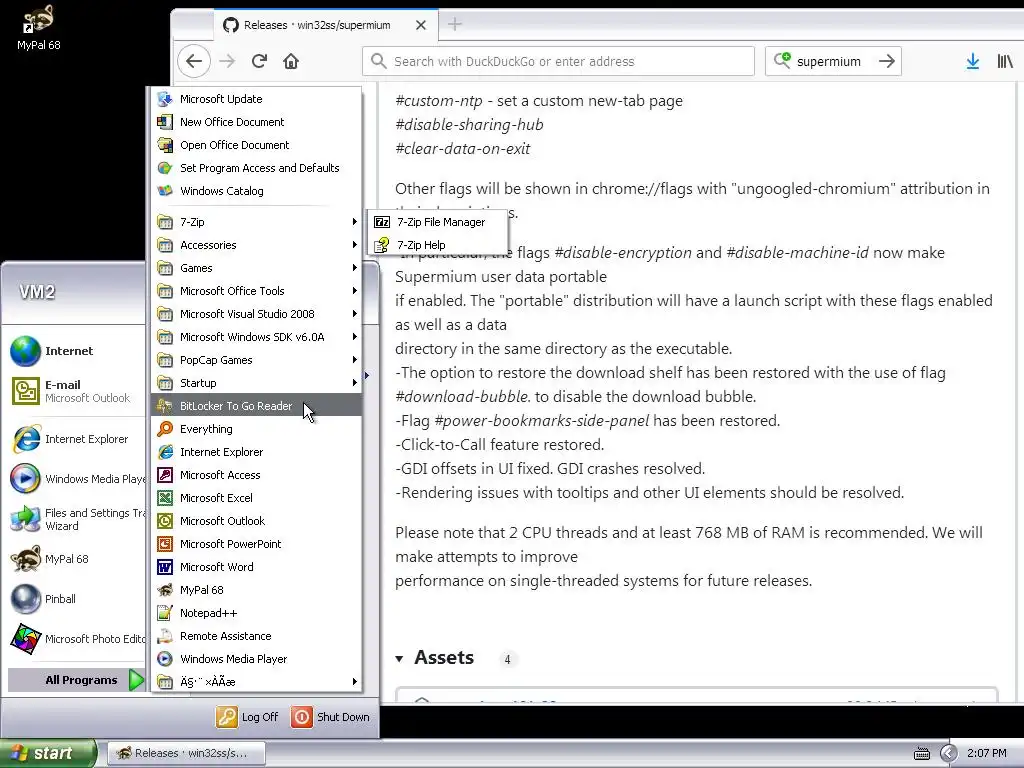Open downloads arrow icon in toolbar
Viewport: 1024px width, 768px height.
[972, 61]
